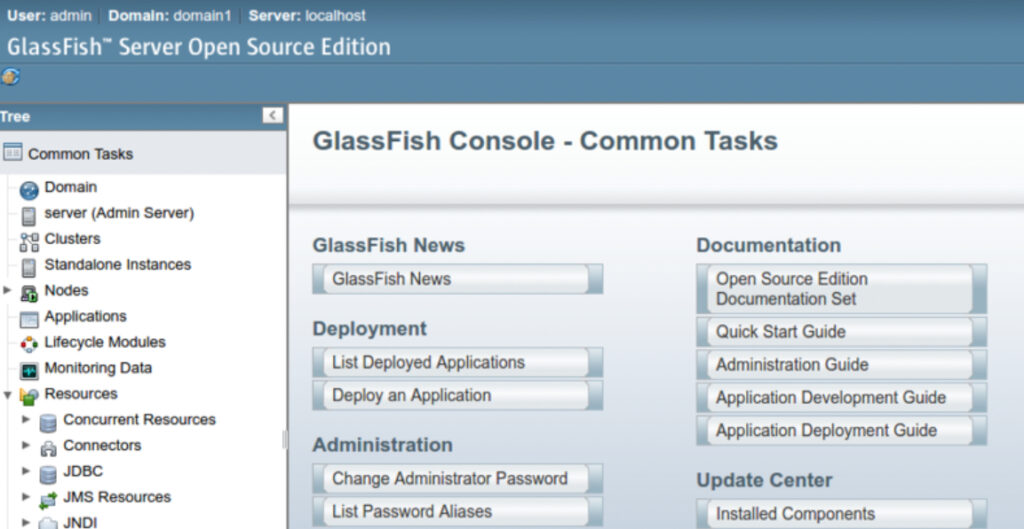Viewport: 1024px width, 529px height.
Task: Expand the JDBC node
Action: point(26,471)
